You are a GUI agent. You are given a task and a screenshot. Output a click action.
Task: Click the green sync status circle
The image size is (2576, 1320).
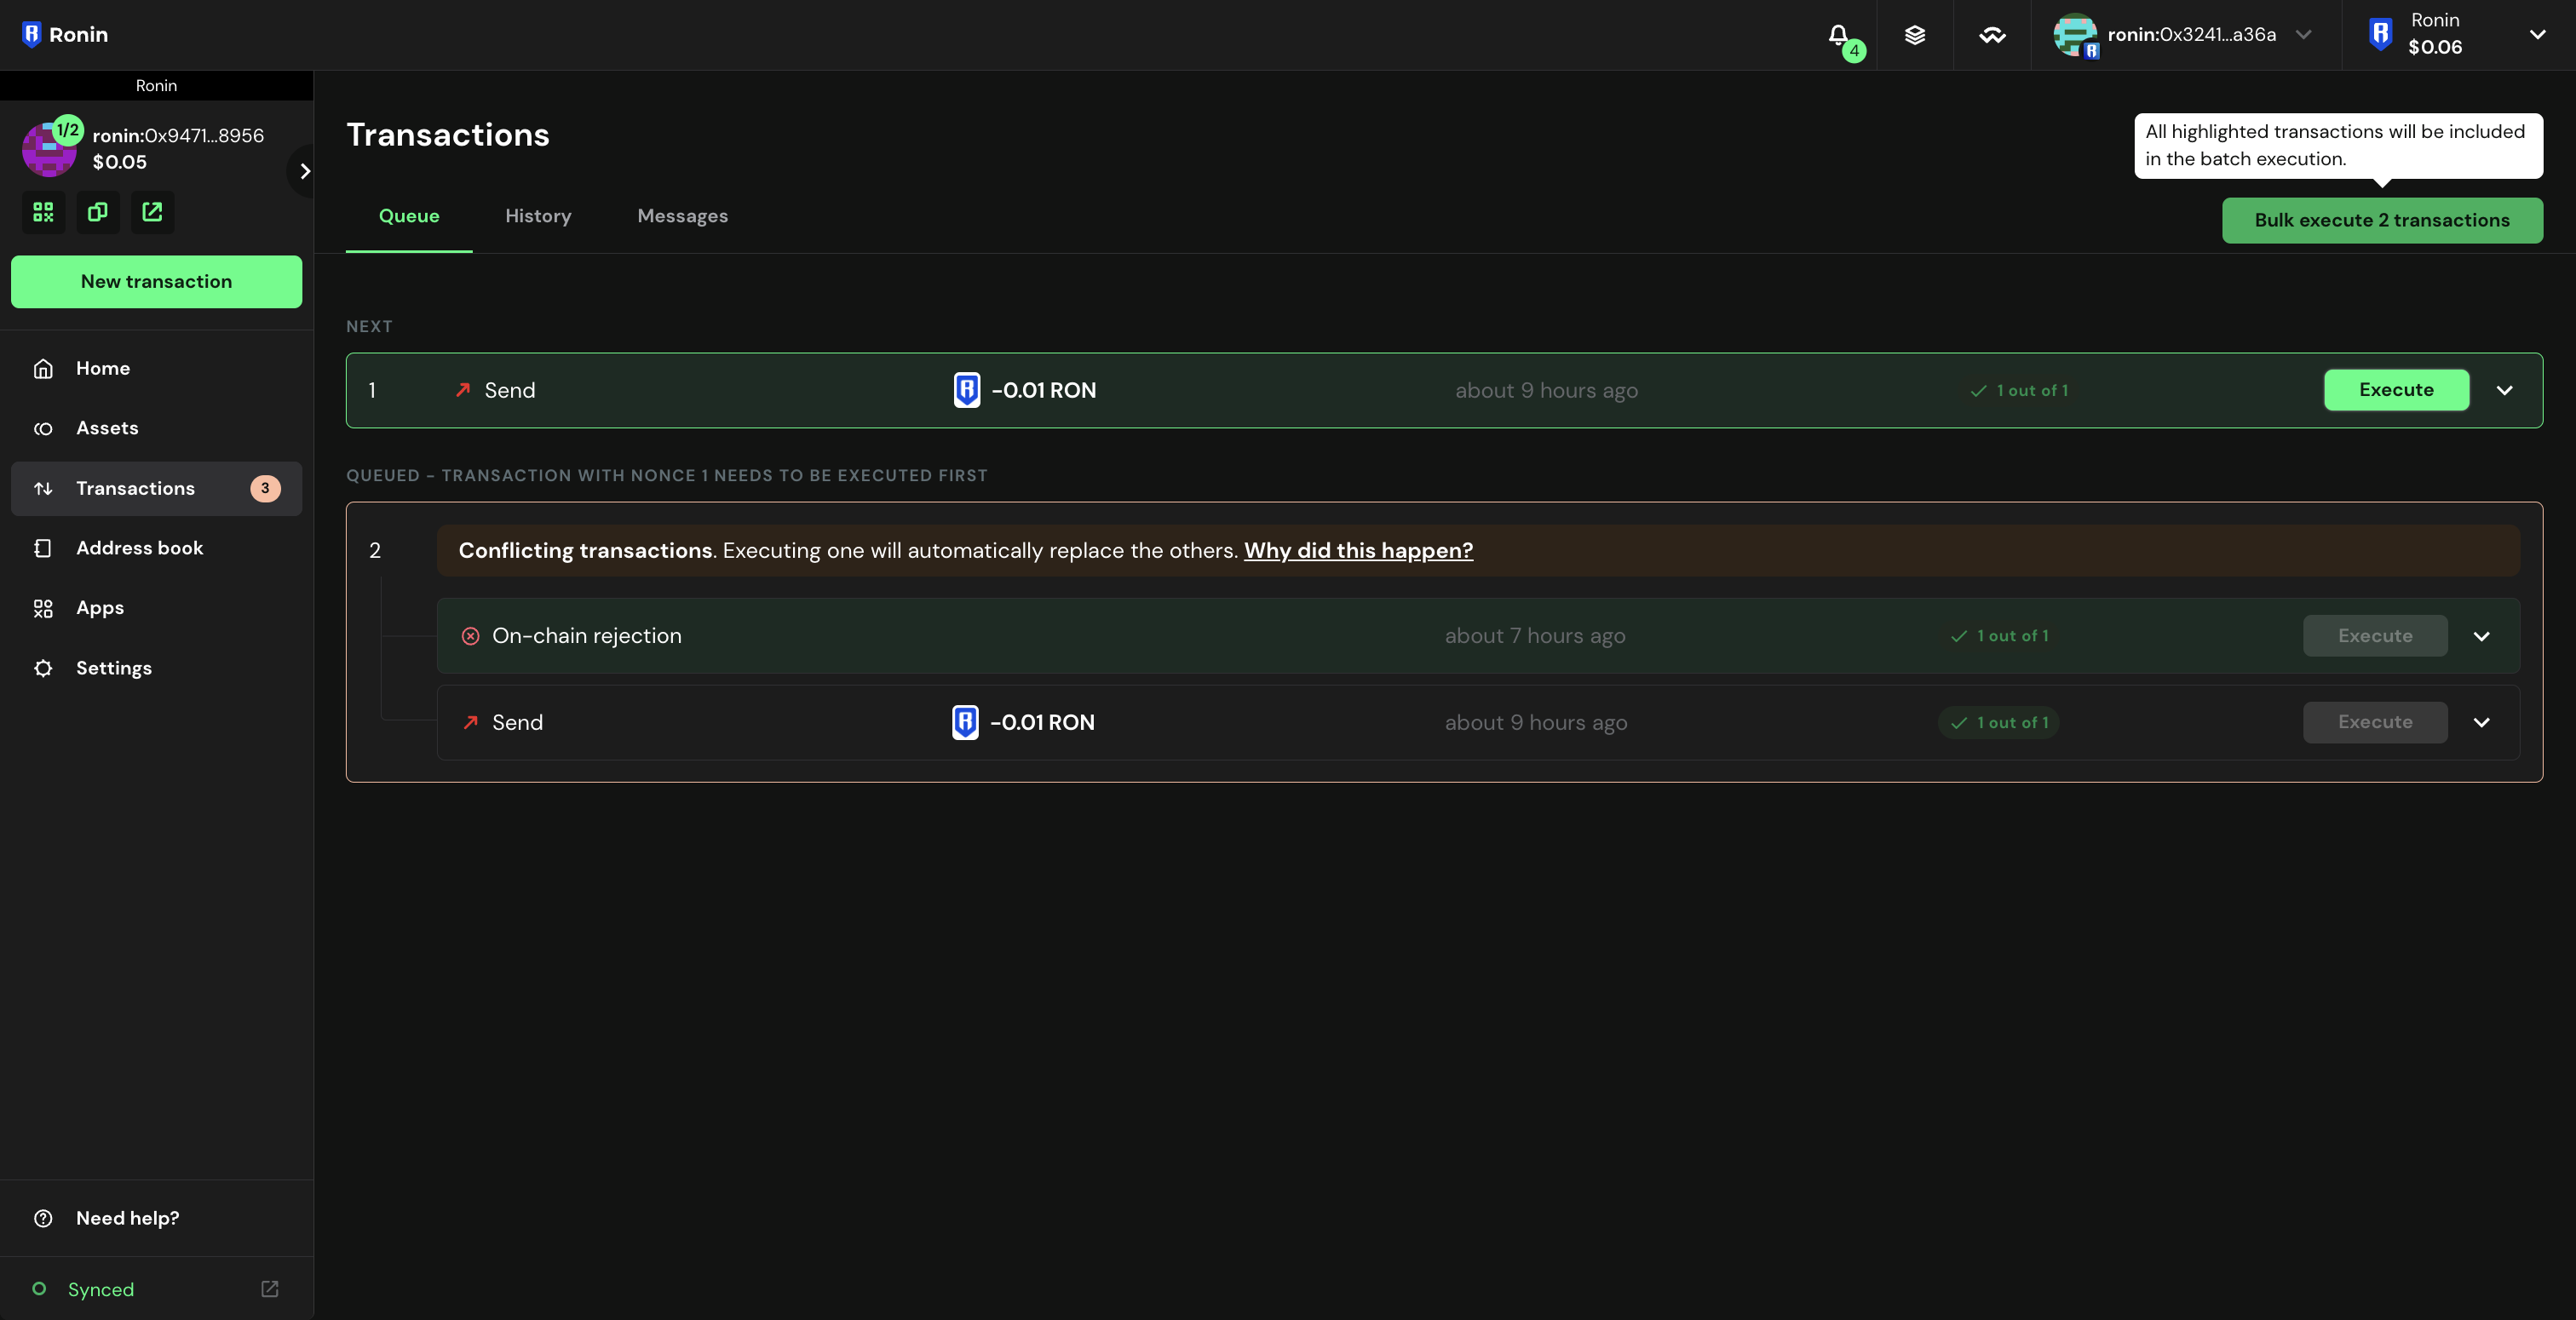[39, 1289]
